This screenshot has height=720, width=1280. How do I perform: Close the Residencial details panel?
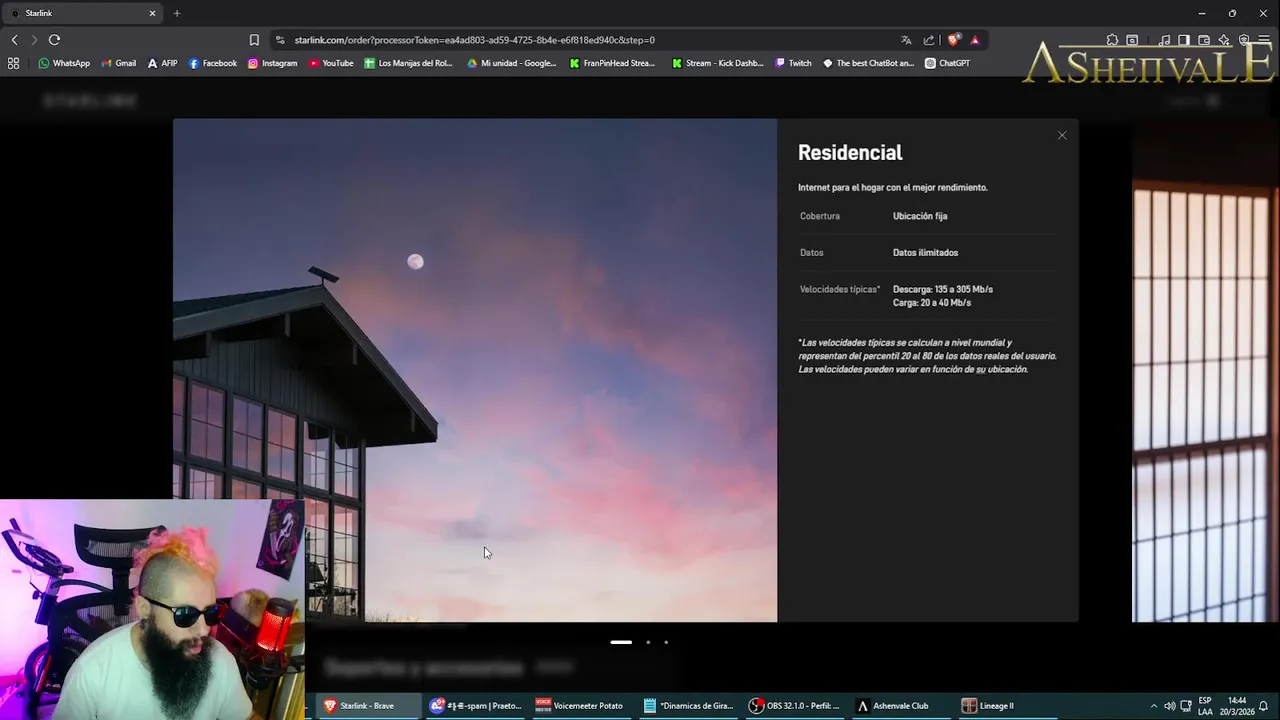tap(1062, 135)
